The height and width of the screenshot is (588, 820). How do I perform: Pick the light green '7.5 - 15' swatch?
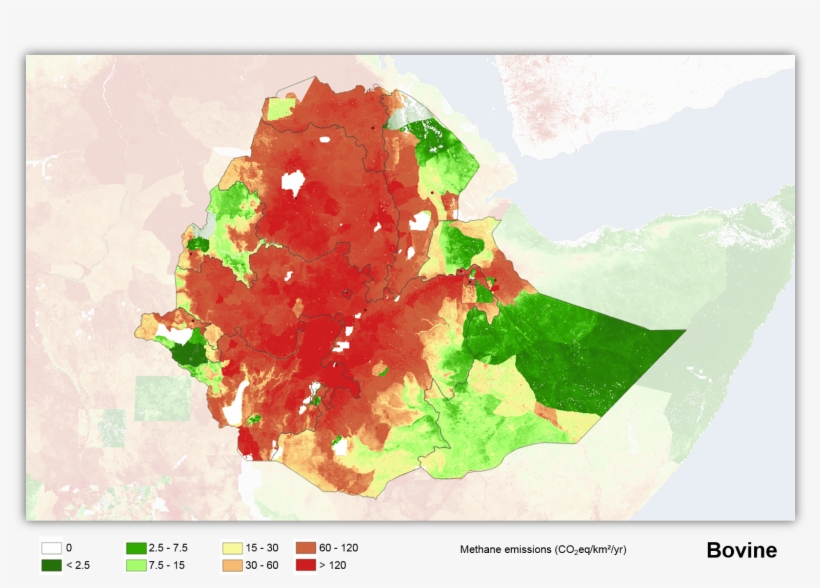click(136, 566)
